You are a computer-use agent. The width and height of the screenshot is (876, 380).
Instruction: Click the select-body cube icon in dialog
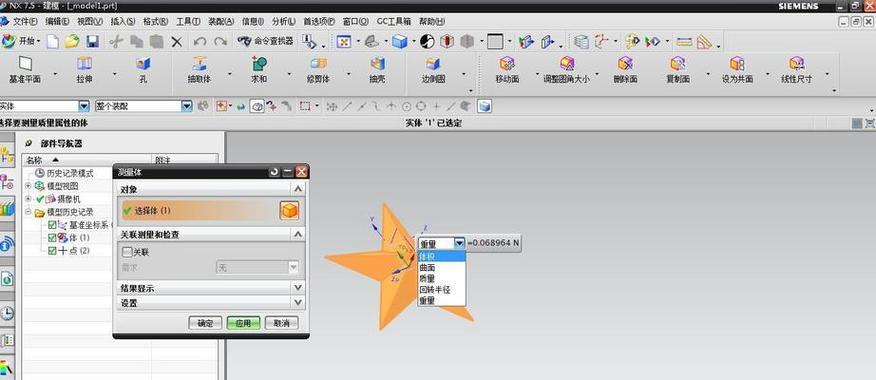pos(289,211)
